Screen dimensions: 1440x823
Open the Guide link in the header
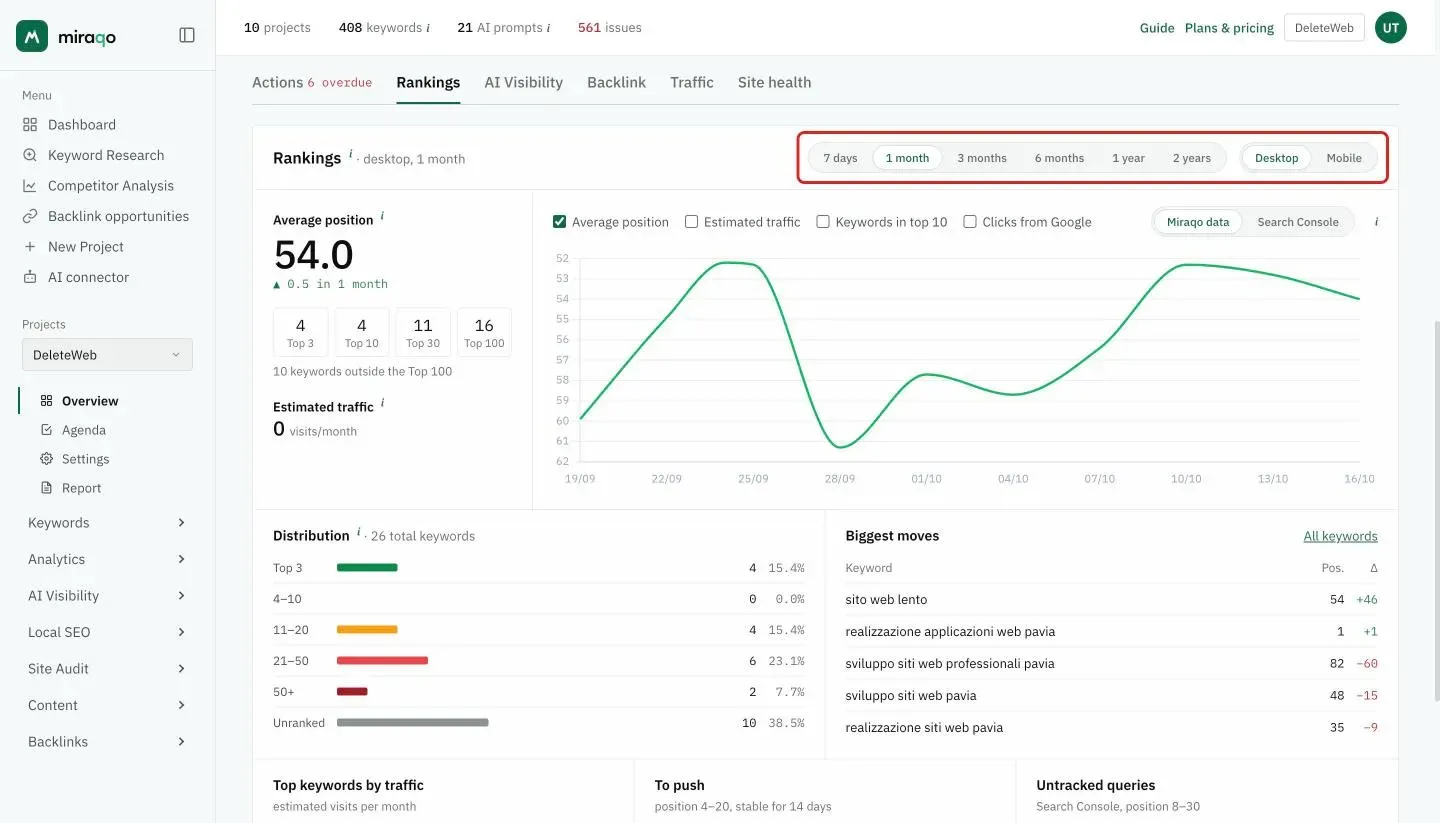pyautogui.click(x=1157, y=28)
